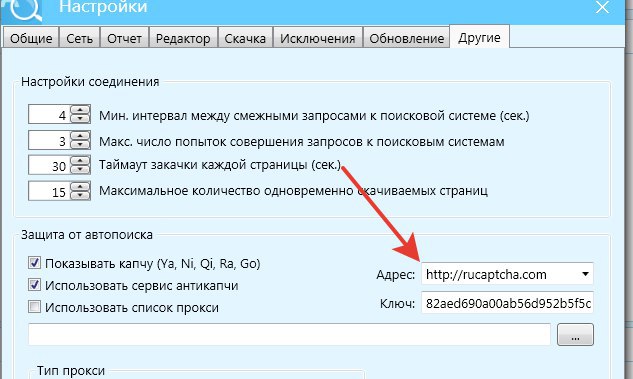This screenshot has height=379, width=633.
Task: Select the Другие tab
Action: pos(479,37)
